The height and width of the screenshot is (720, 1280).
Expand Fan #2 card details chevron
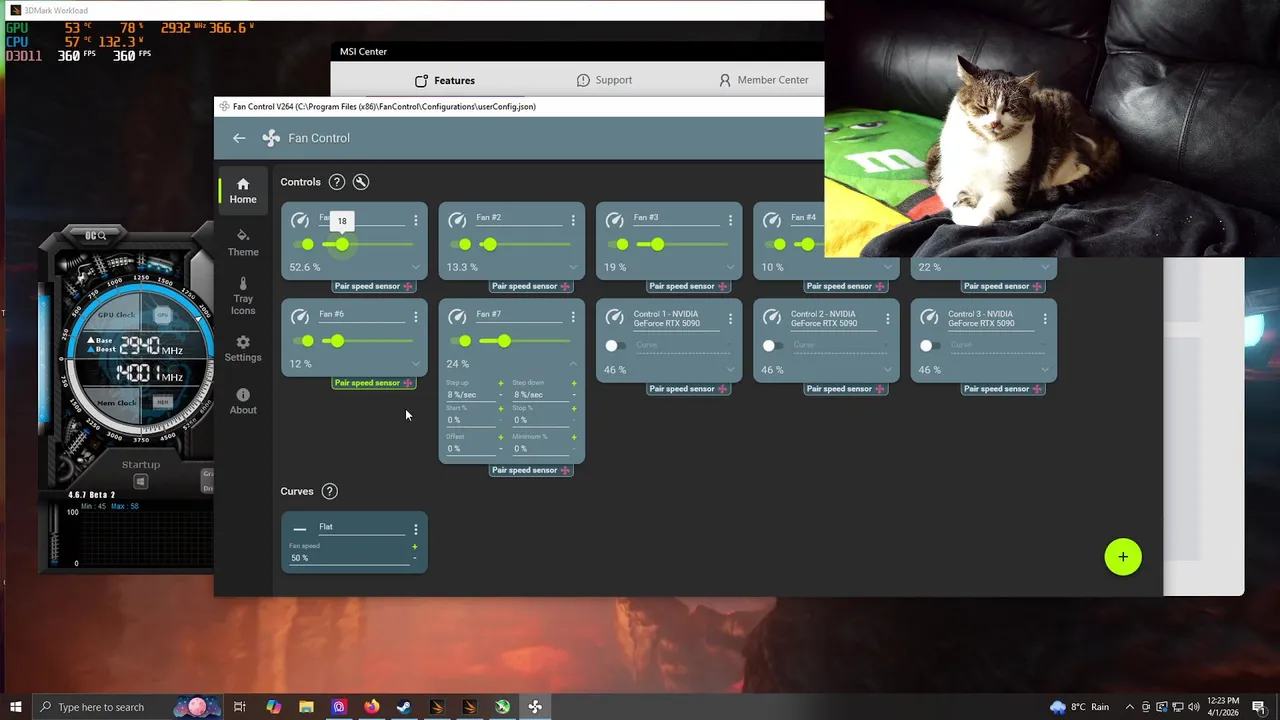click(573, 267)
